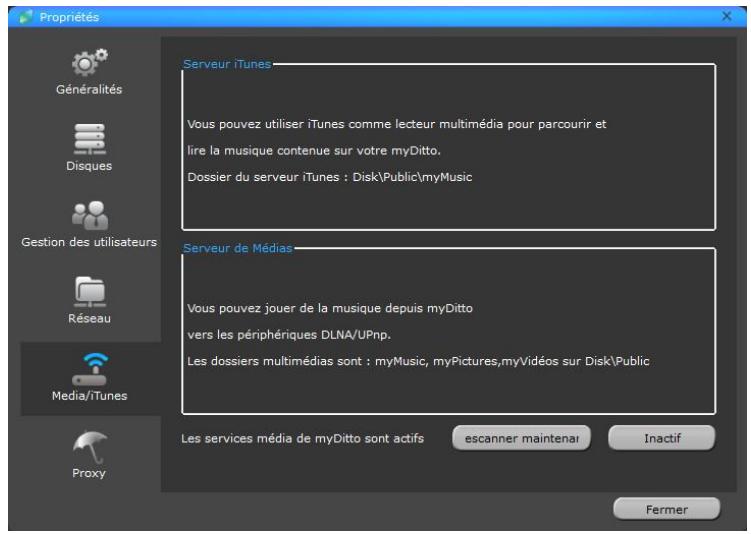Select the Media/iTunes label
Image resolution: width=751 pixels, height=534 pixels.
tap(90, 396)
